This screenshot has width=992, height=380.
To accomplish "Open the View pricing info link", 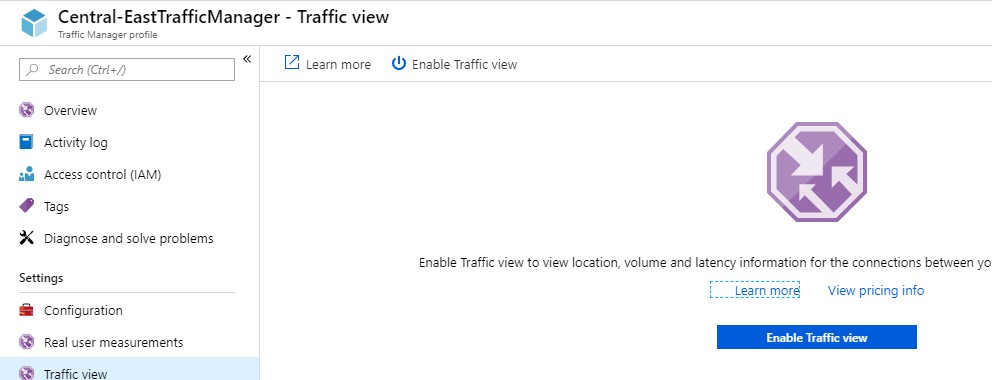I will pos(876,290).
